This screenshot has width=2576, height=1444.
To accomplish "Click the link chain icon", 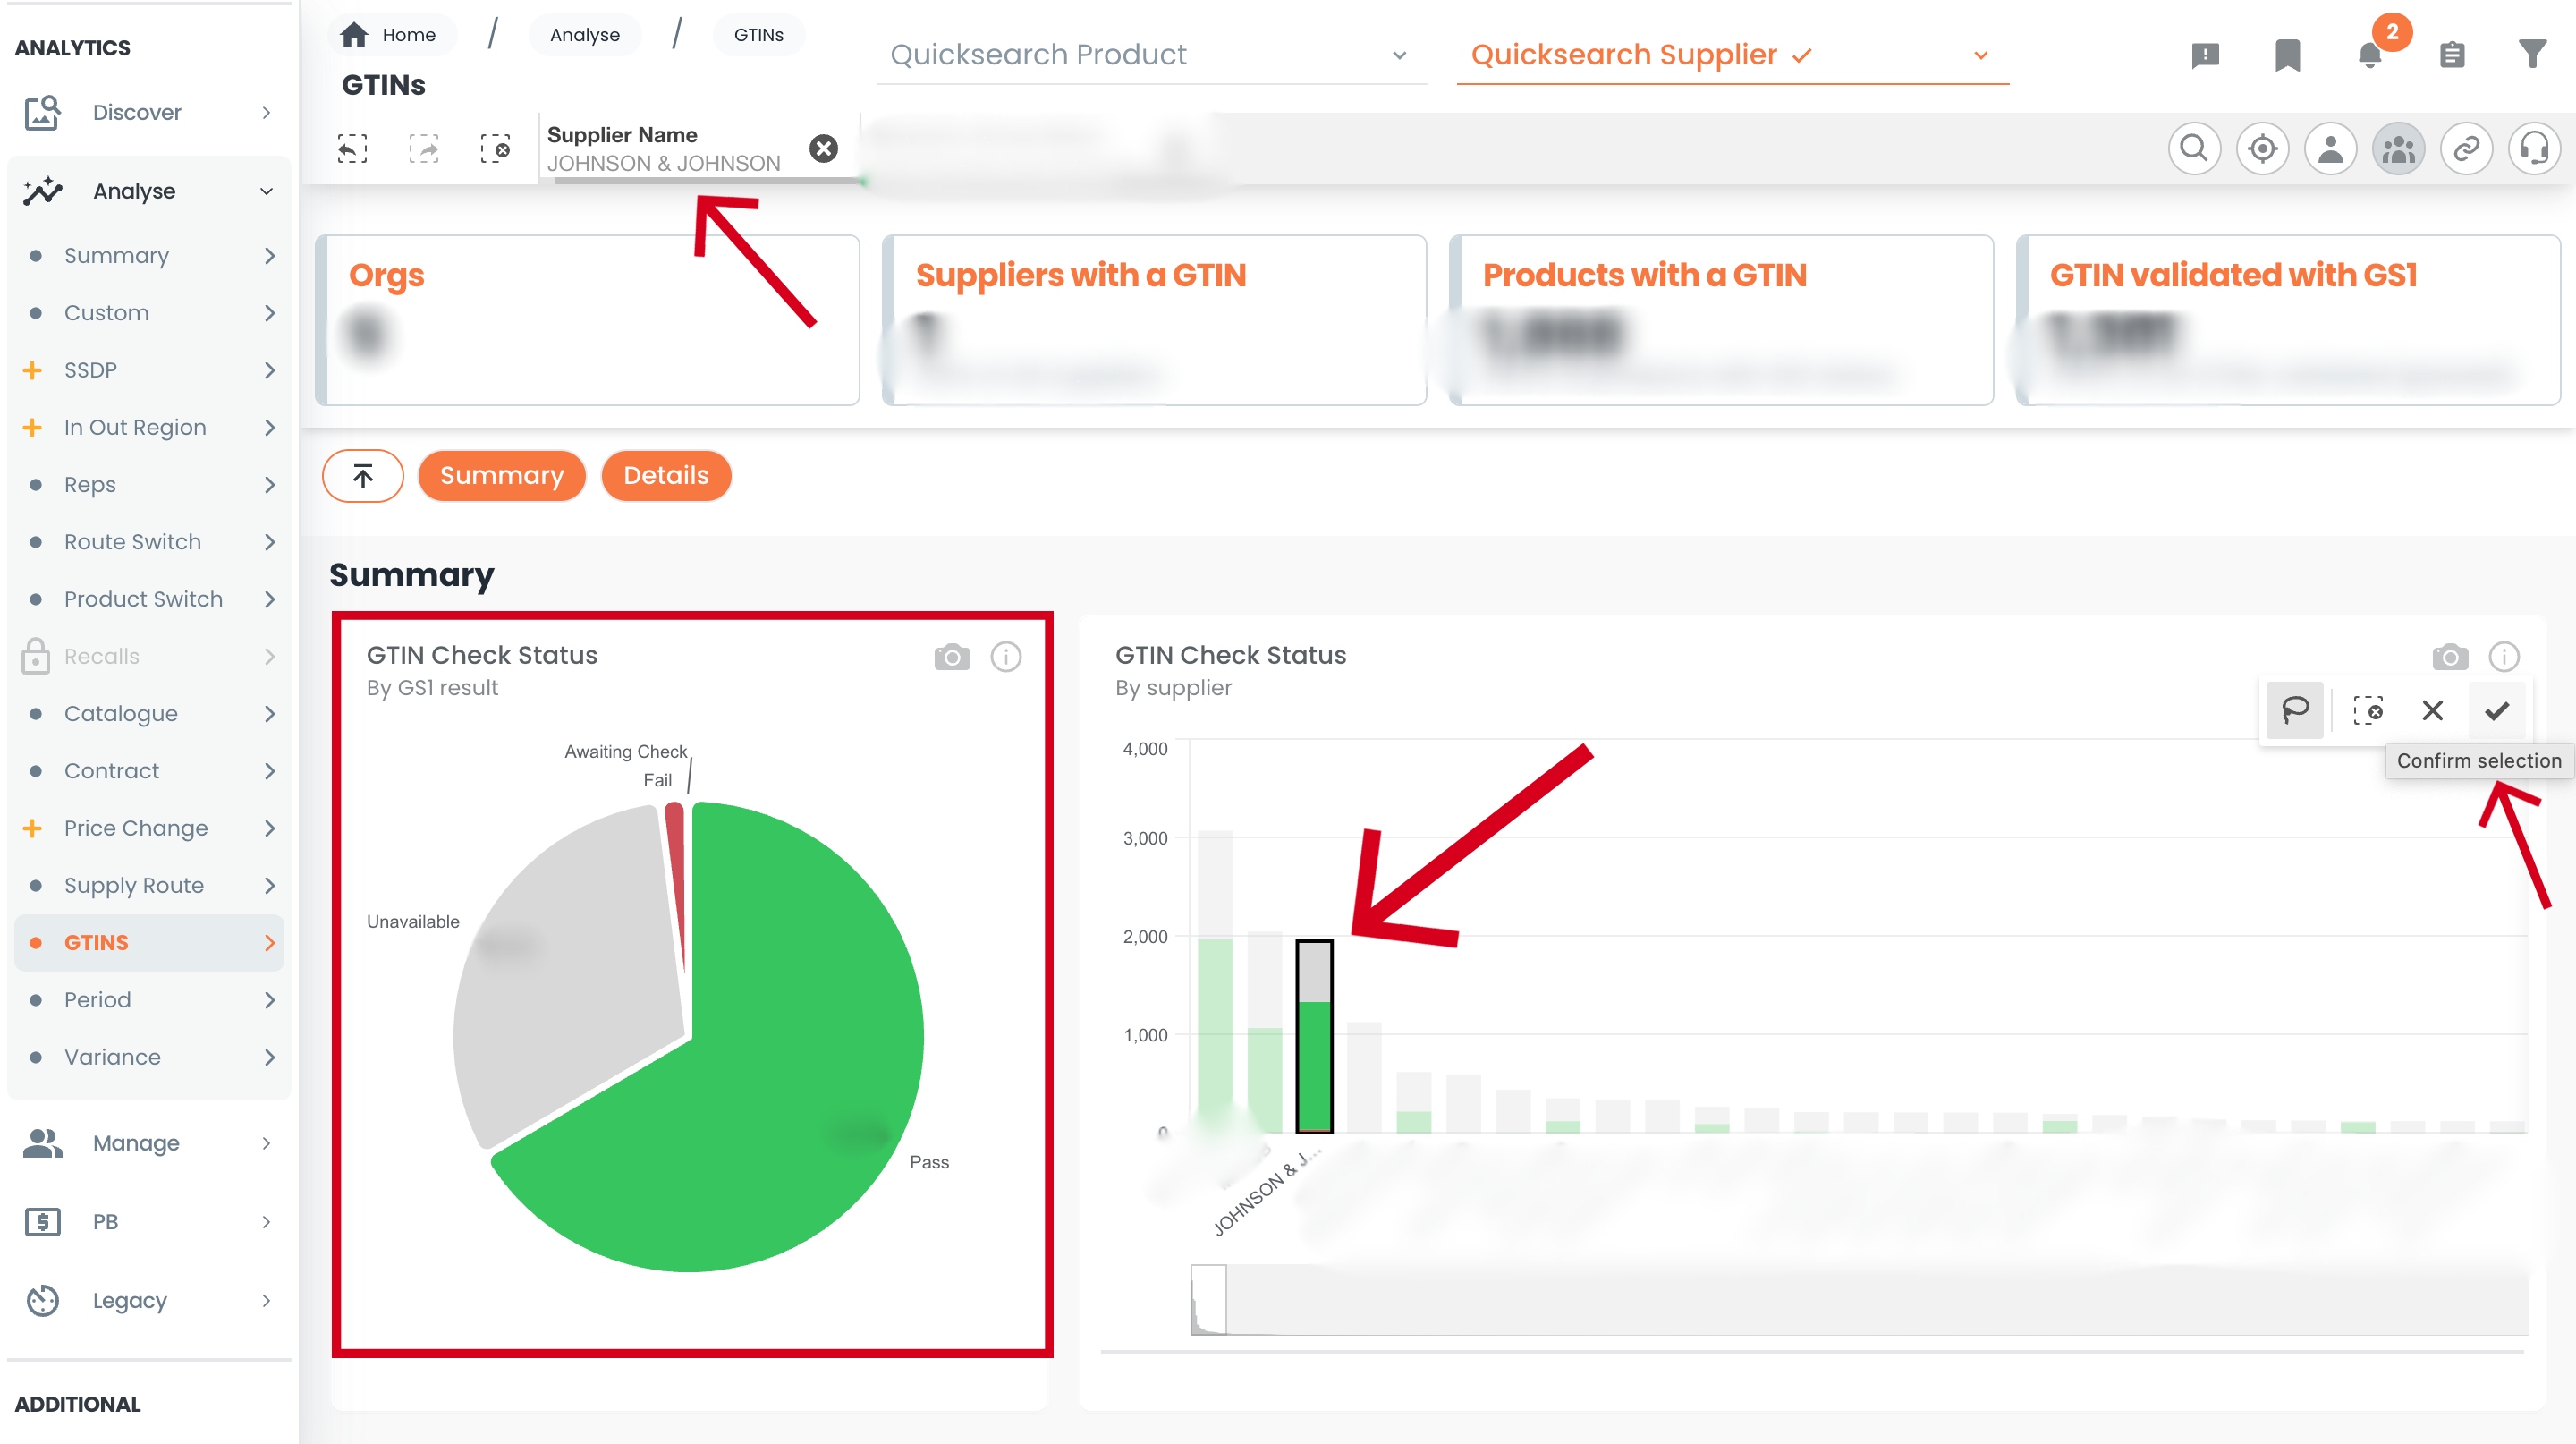I will (2466, 149).
